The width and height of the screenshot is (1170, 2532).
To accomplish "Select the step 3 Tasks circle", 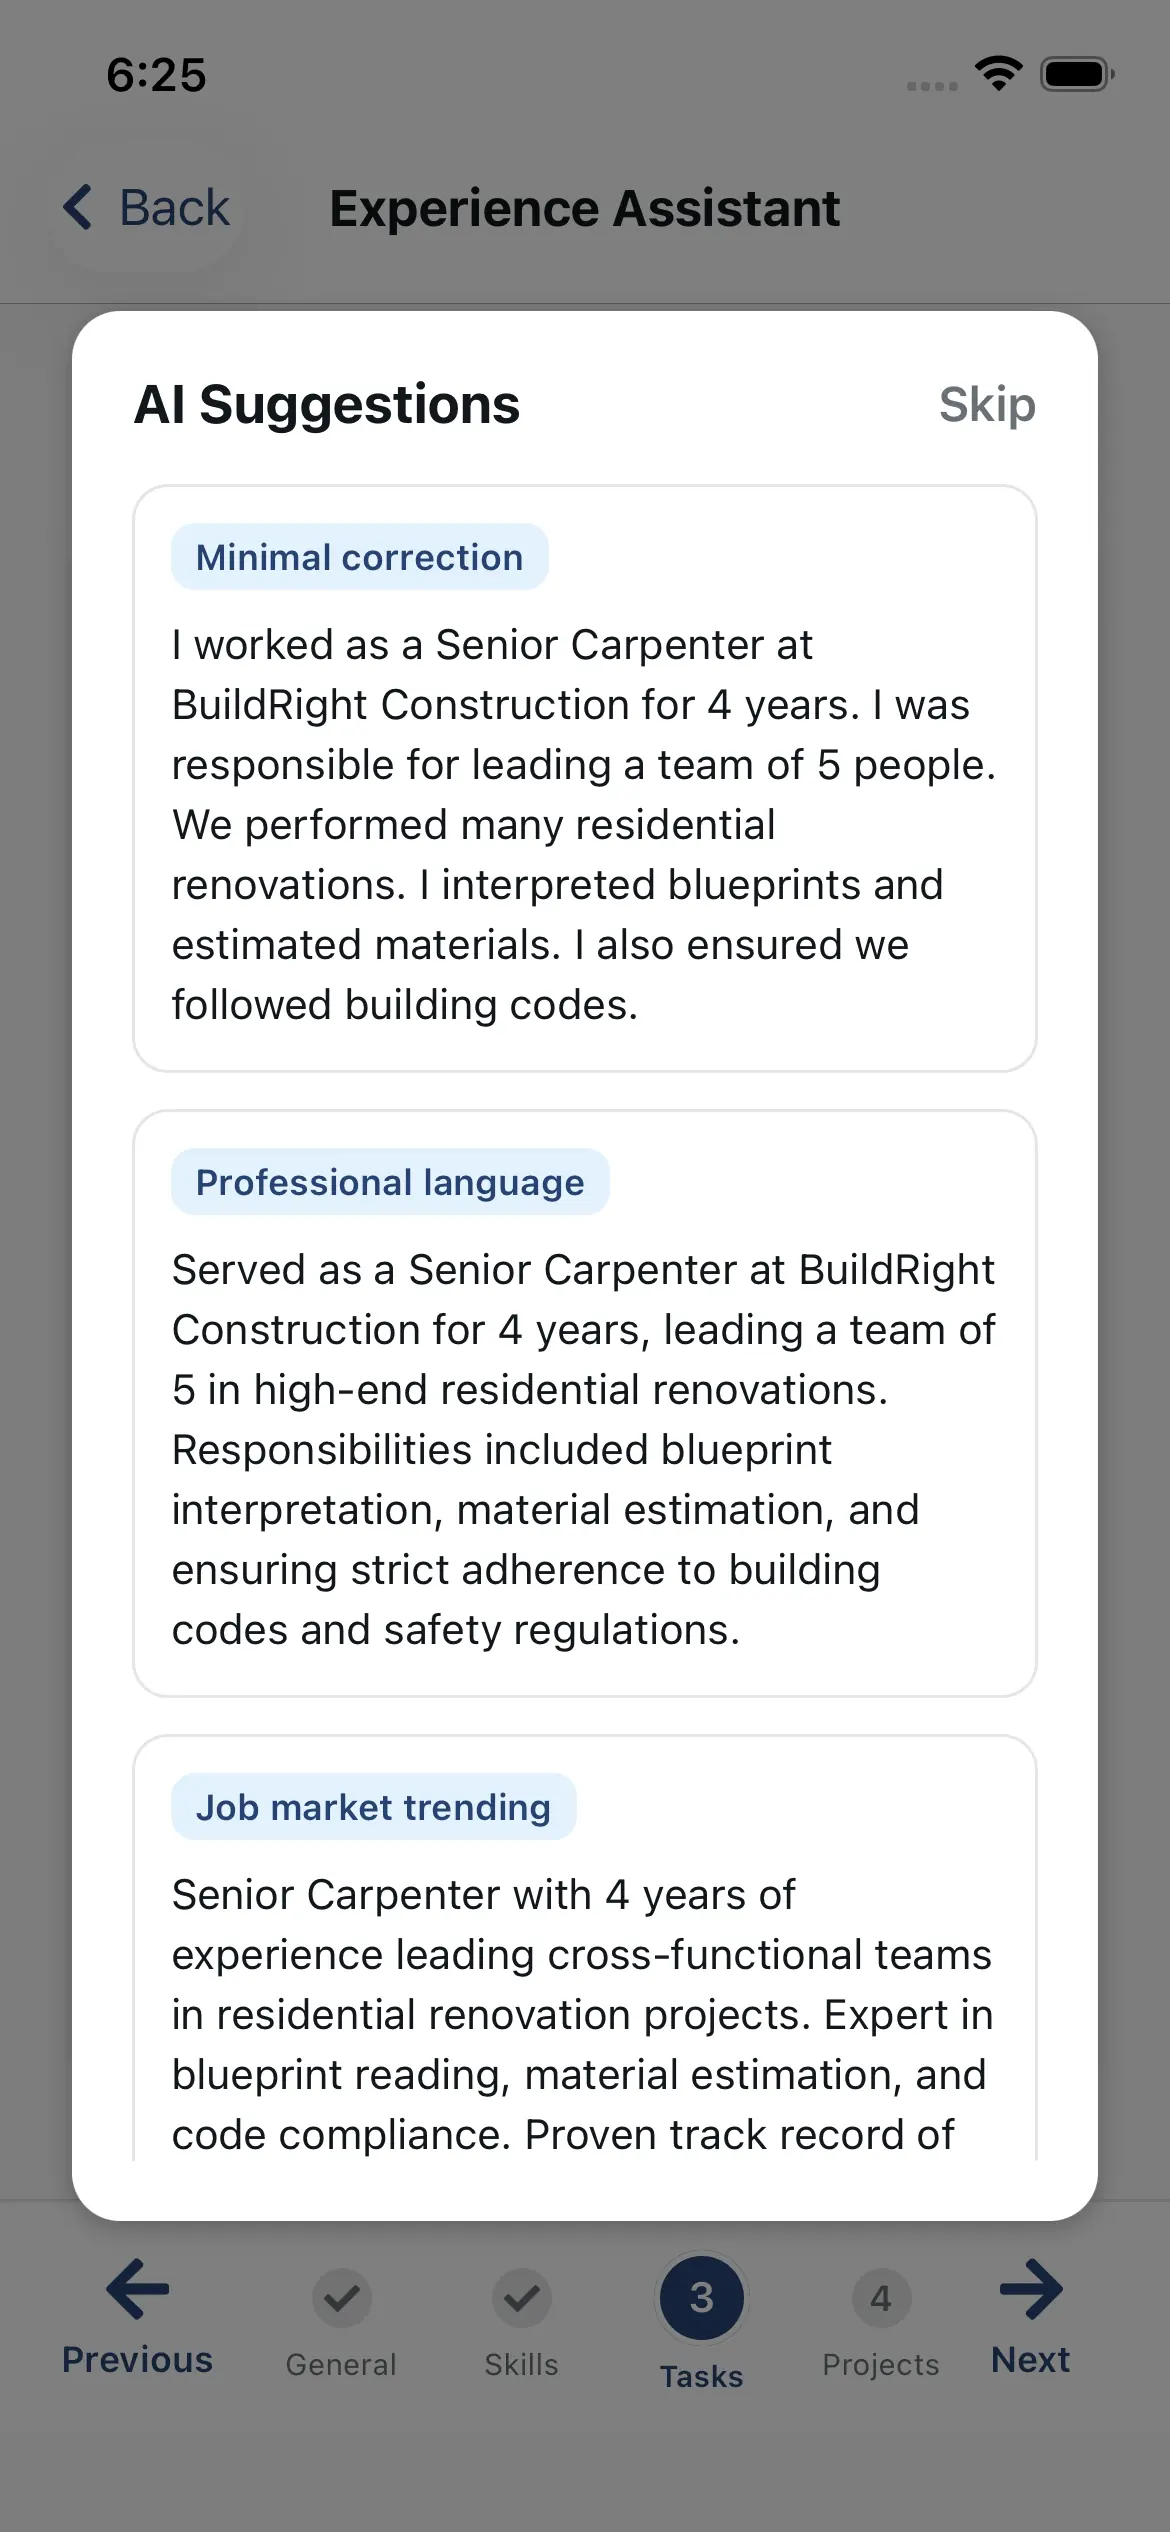I will (701, 2298).
